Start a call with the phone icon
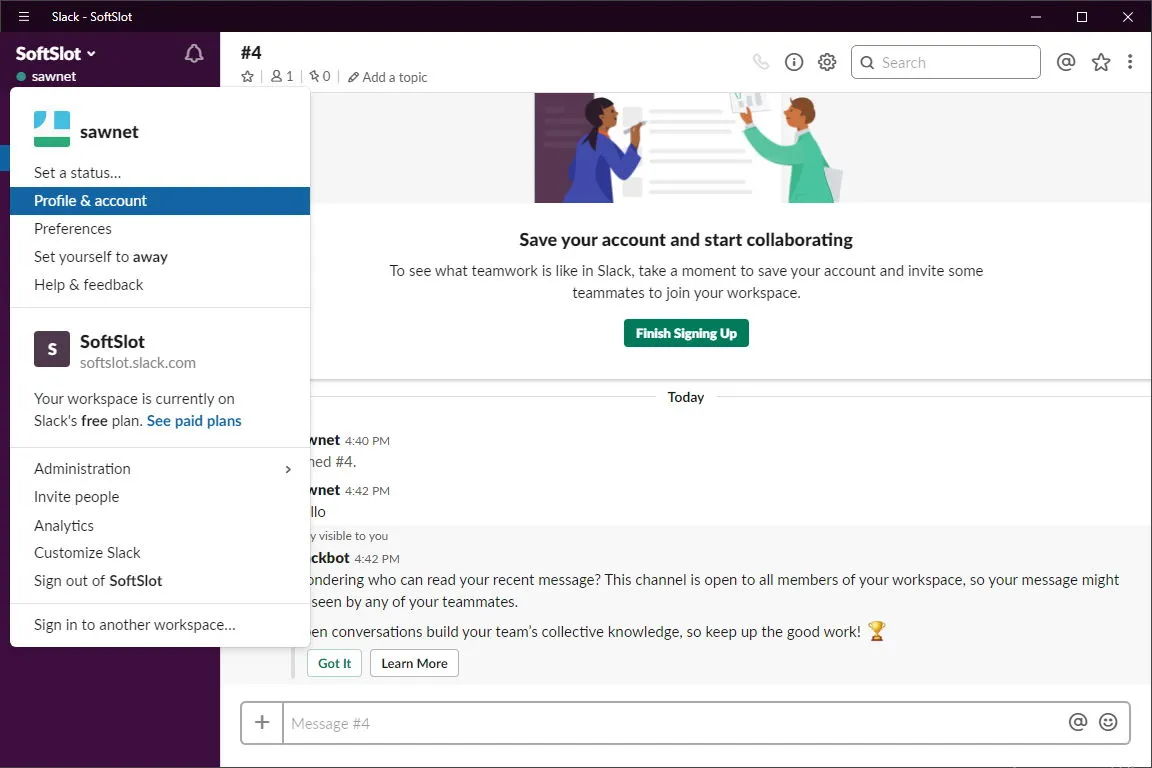This screenshot has width=1152, height=768. [x=761, y=62]
